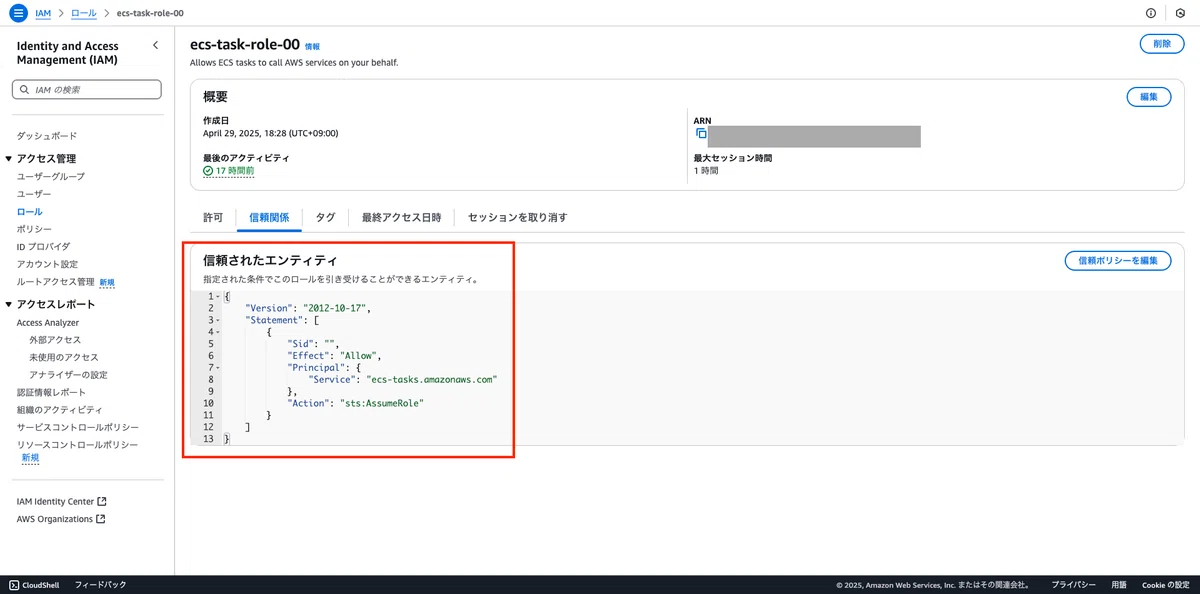Open the settings hexagon icon at top right

point(1181,13)
